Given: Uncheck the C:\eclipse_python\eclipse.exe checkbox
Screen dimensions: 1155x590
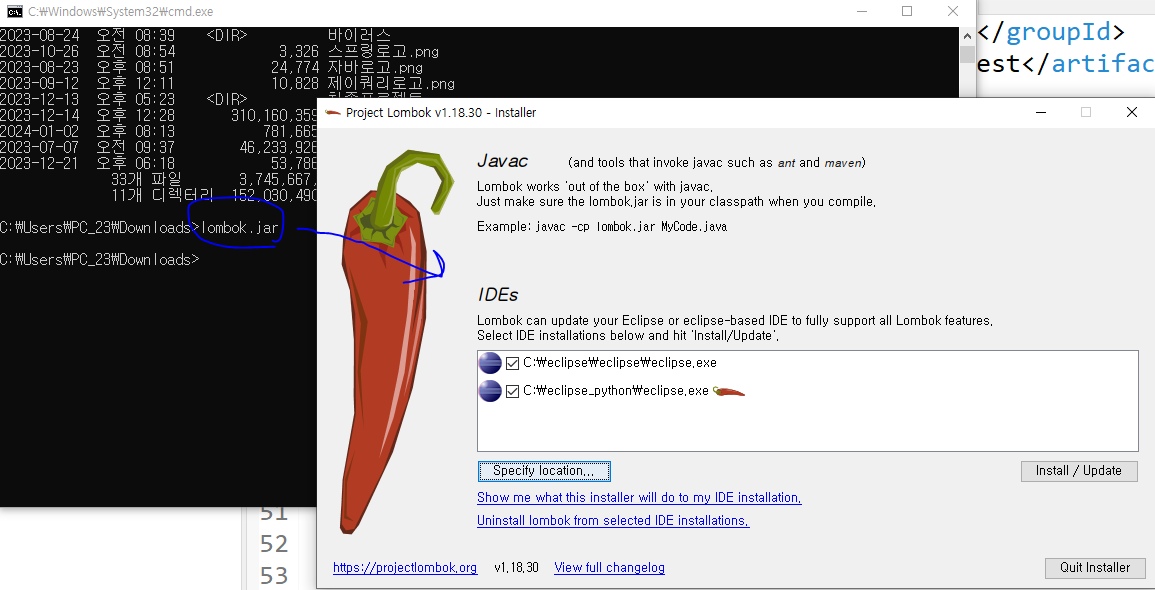Looking at the screenshot, I should [x=513, y=391].
